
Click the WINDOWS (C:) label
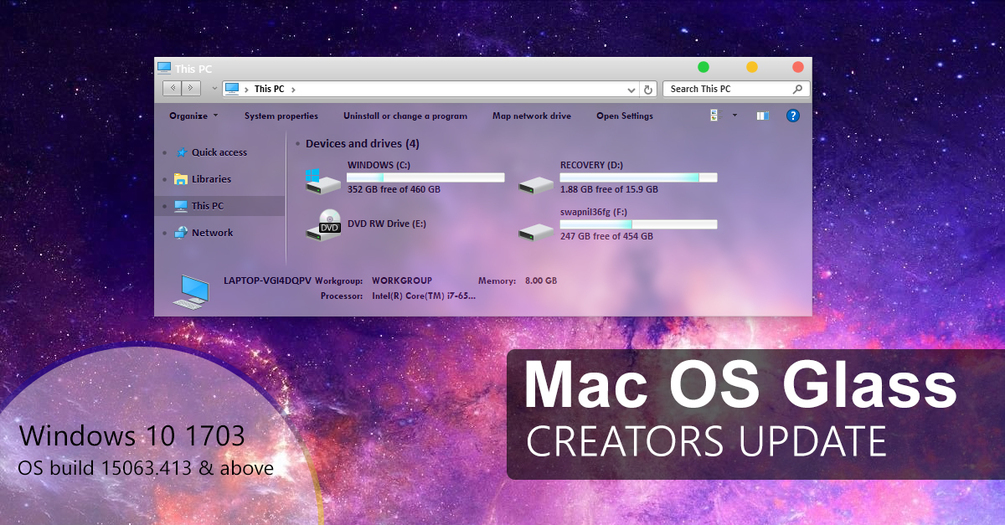coord(379,165)
